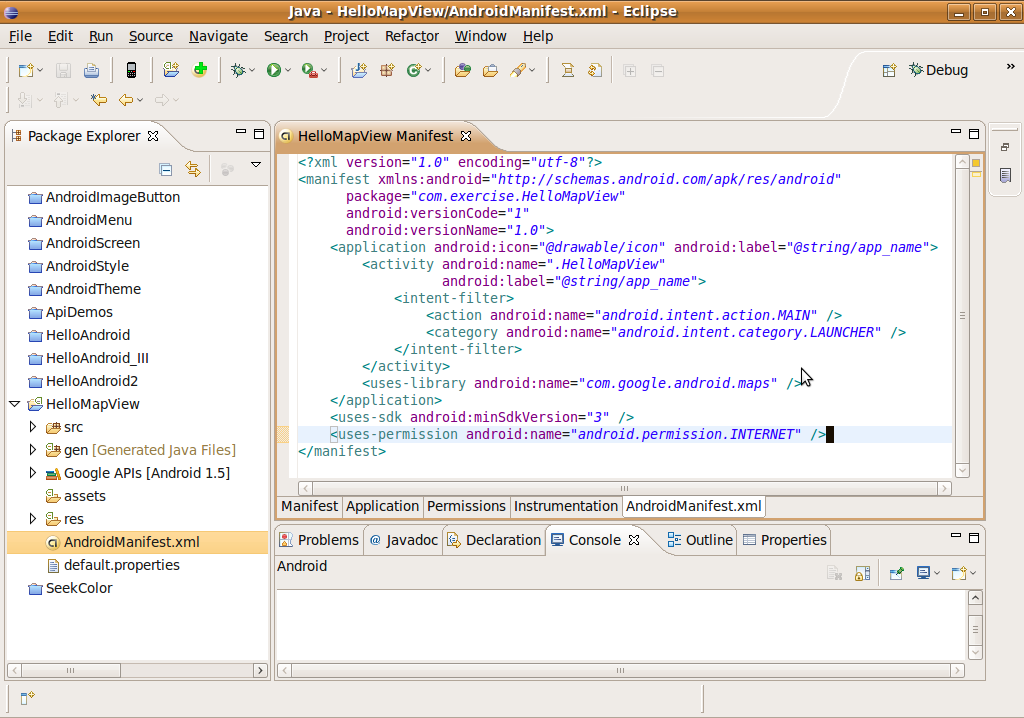The image size is (1024, 718).
Task: Open the Project menu
Action: [346, 36]
